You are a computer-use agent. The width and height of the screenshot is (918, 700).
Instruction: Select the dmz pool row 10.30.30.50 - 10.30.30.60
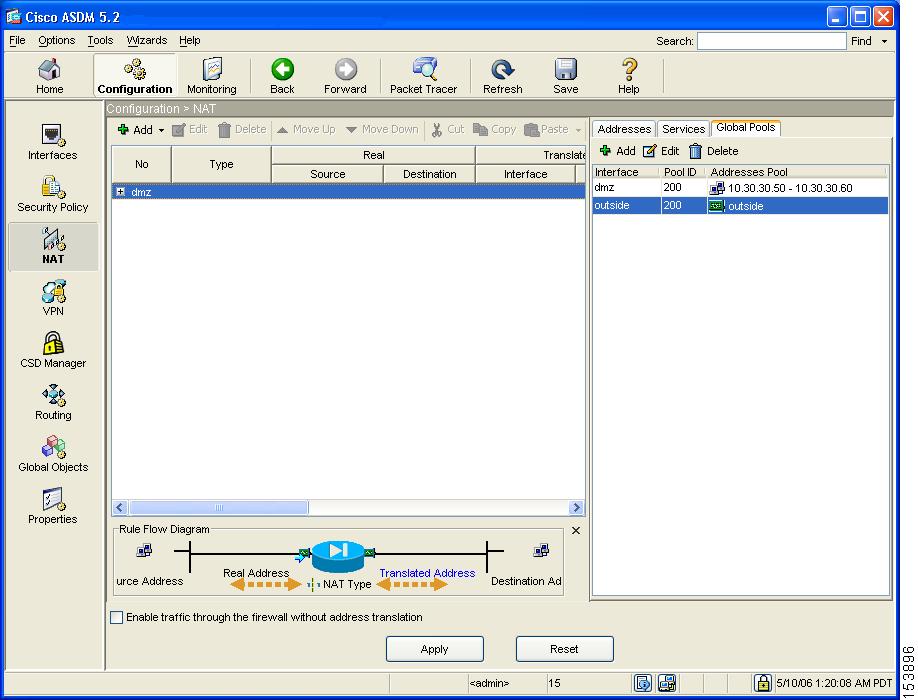(740, 188)
